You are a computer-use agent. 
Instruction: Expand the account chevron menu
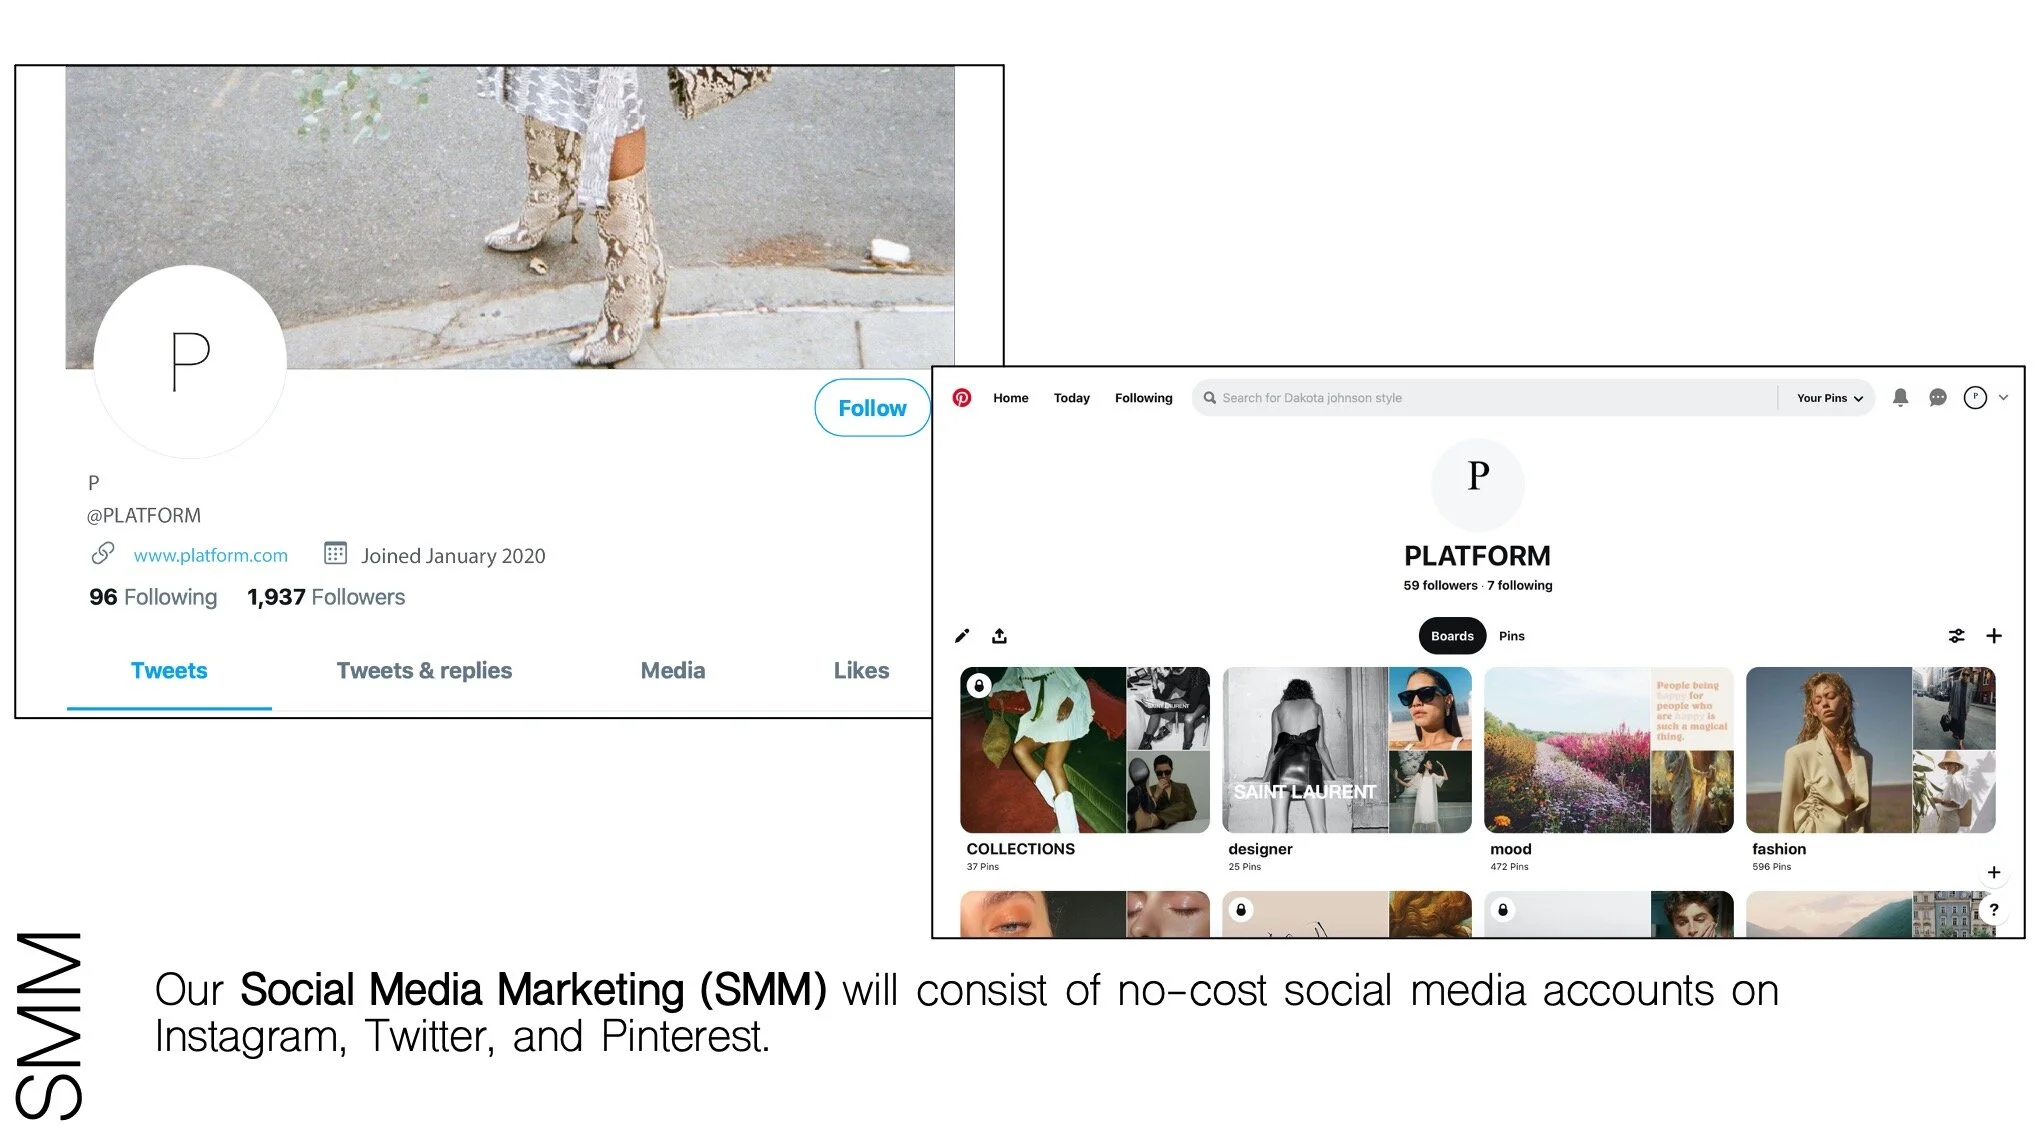(x=2003, y=398)
